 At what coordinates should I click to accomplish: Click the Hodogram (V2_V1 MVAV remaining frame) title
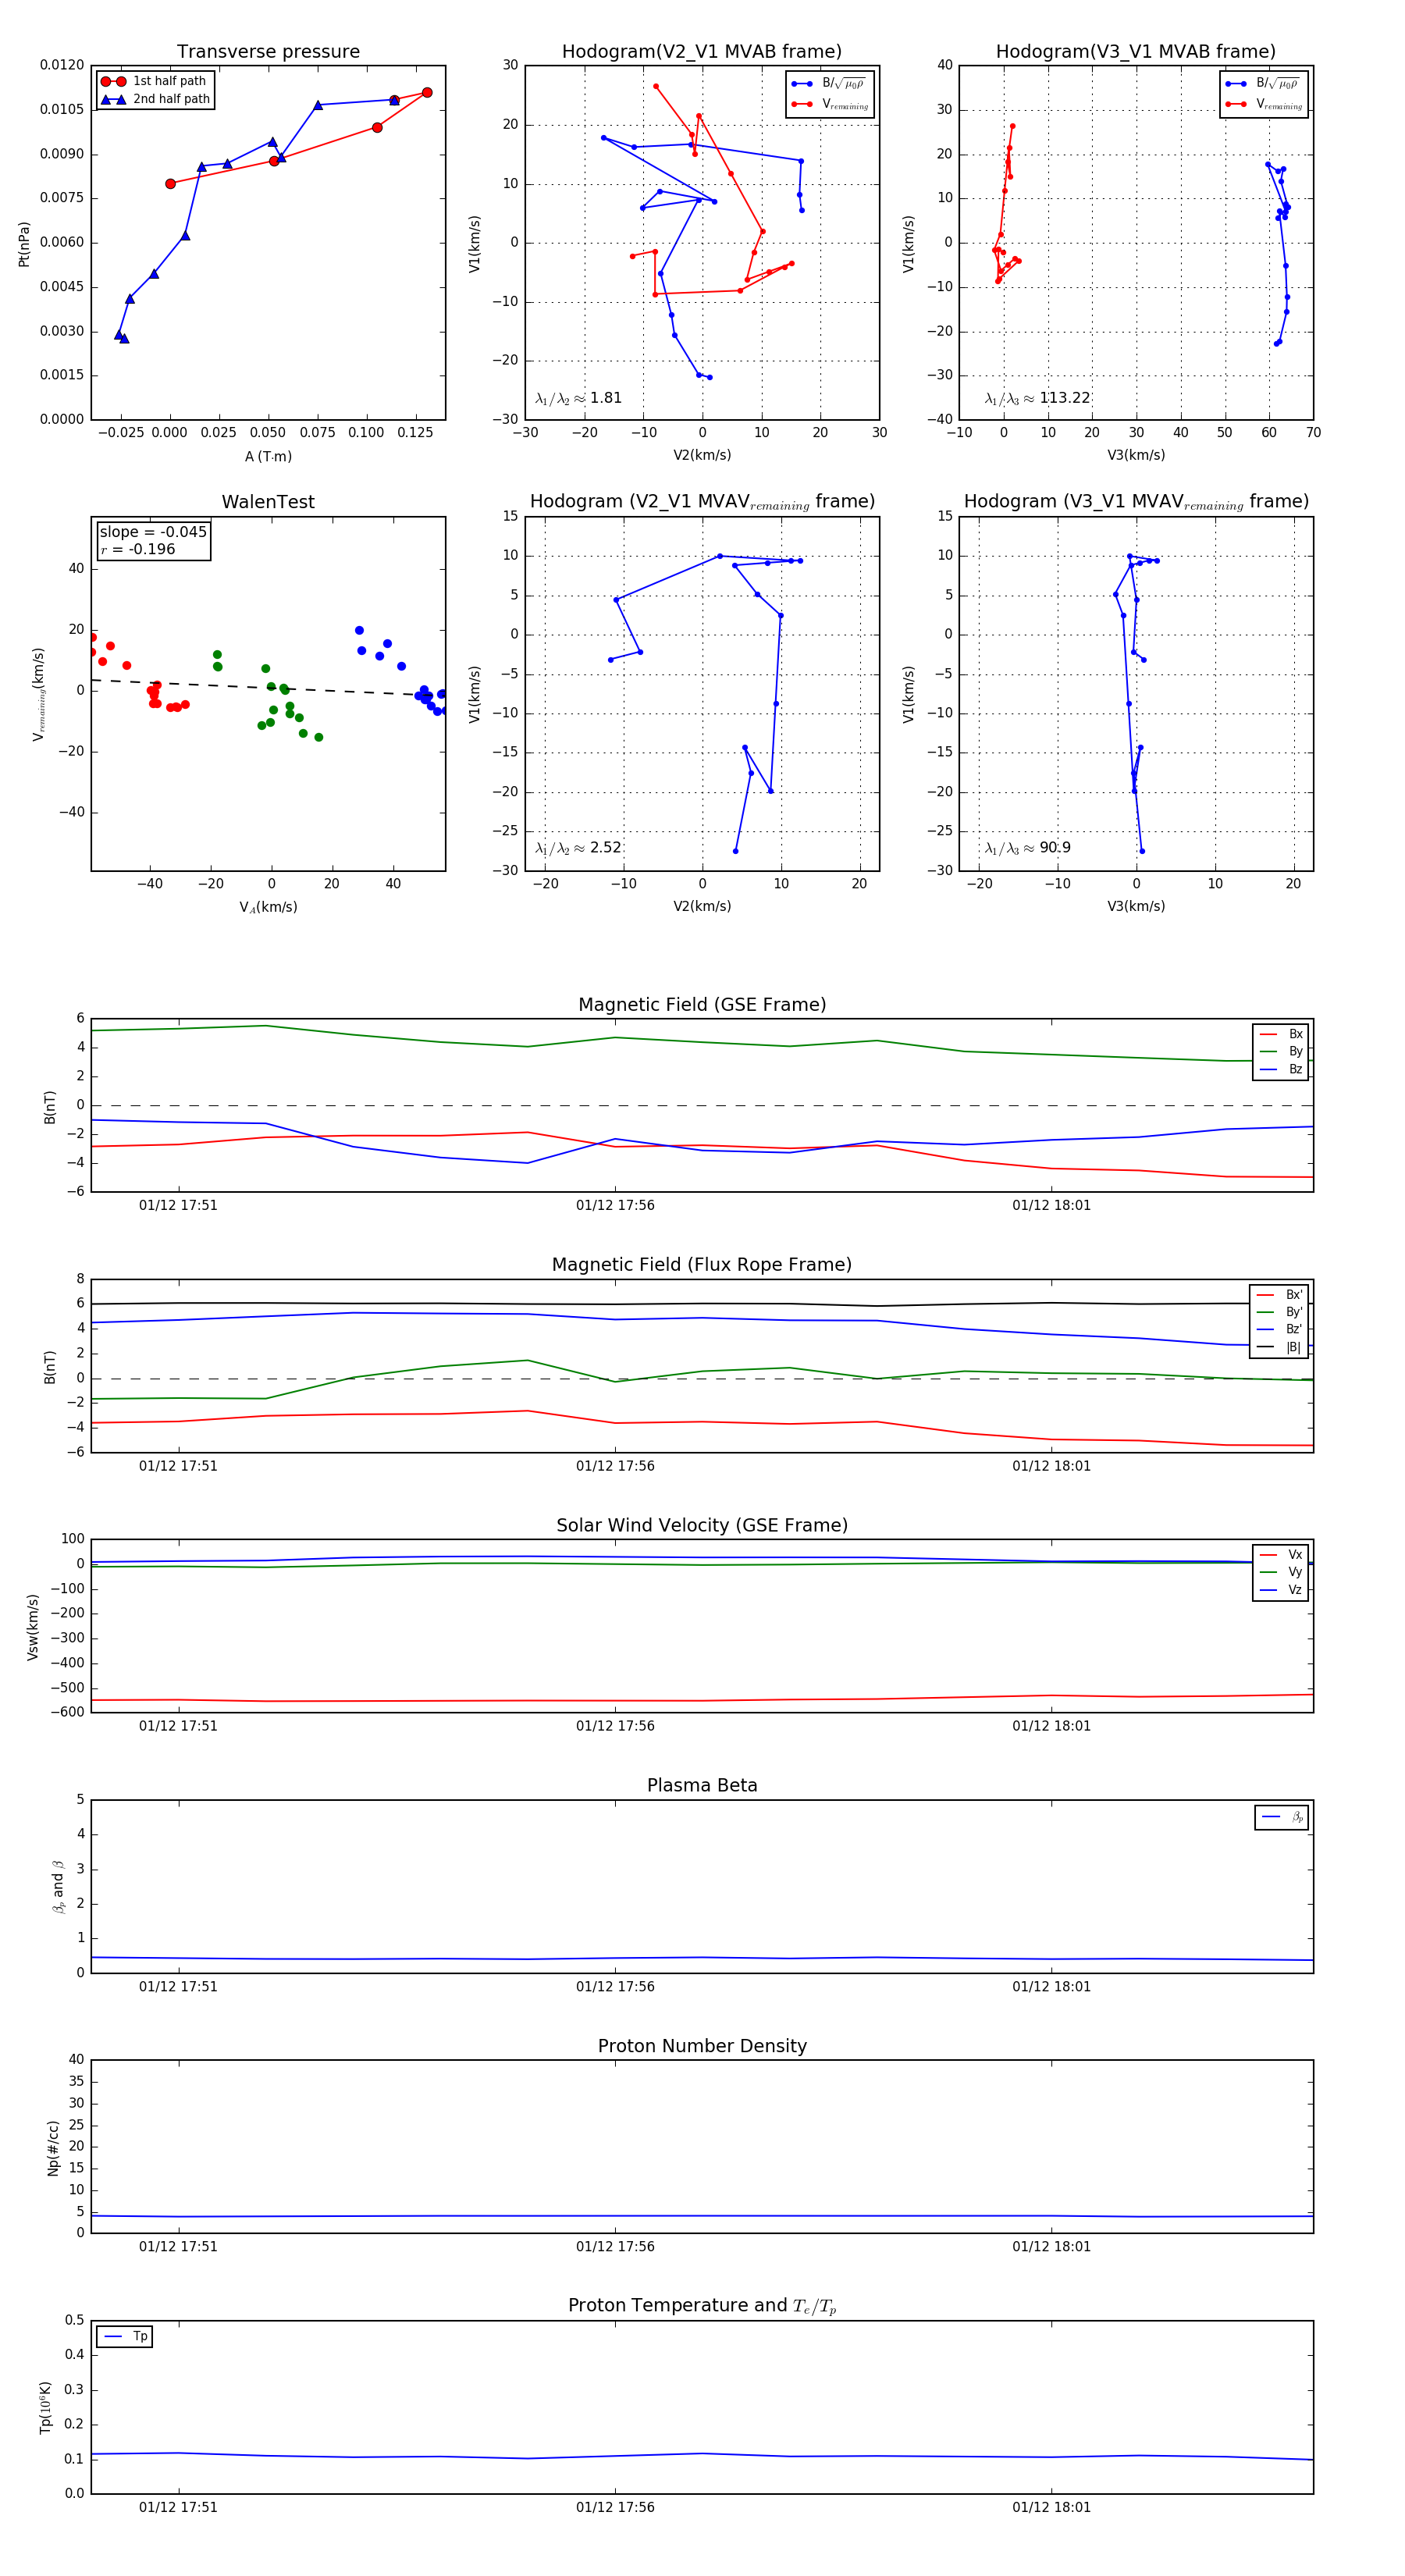tap(702, 502)
